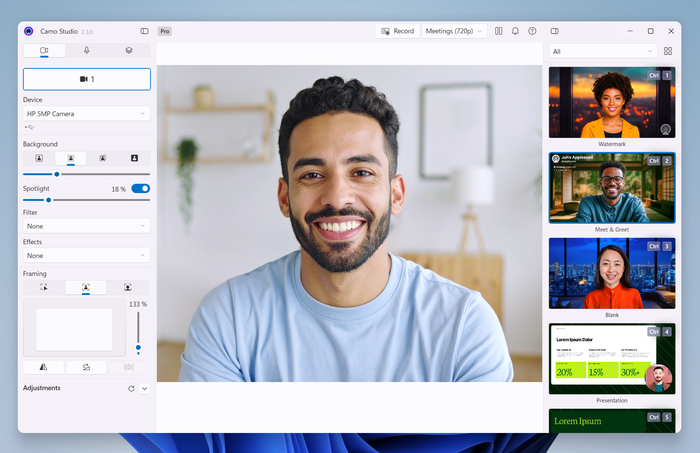The width and height of the screenshot is (700, 453).
Task: Select the manual Framing mode icon
Action: 44,287
